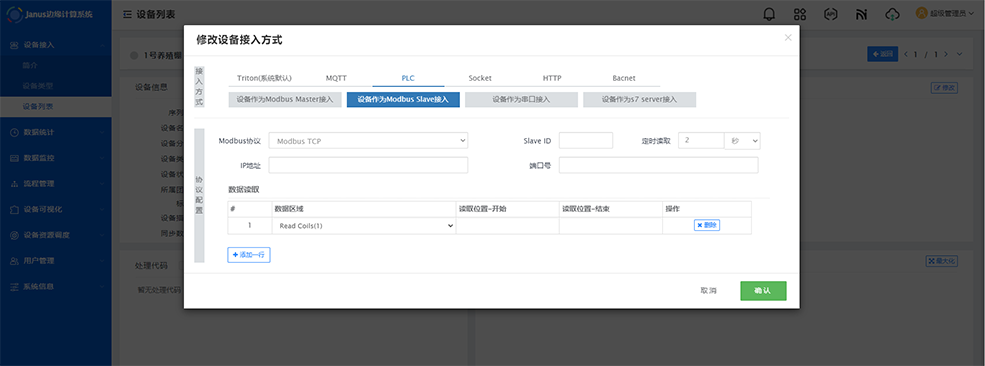The height and width of the screenshot is (366, 985).
Task: Open the Modbus协议 dropdown showing Modbus TCP
Action: (368, 141)
